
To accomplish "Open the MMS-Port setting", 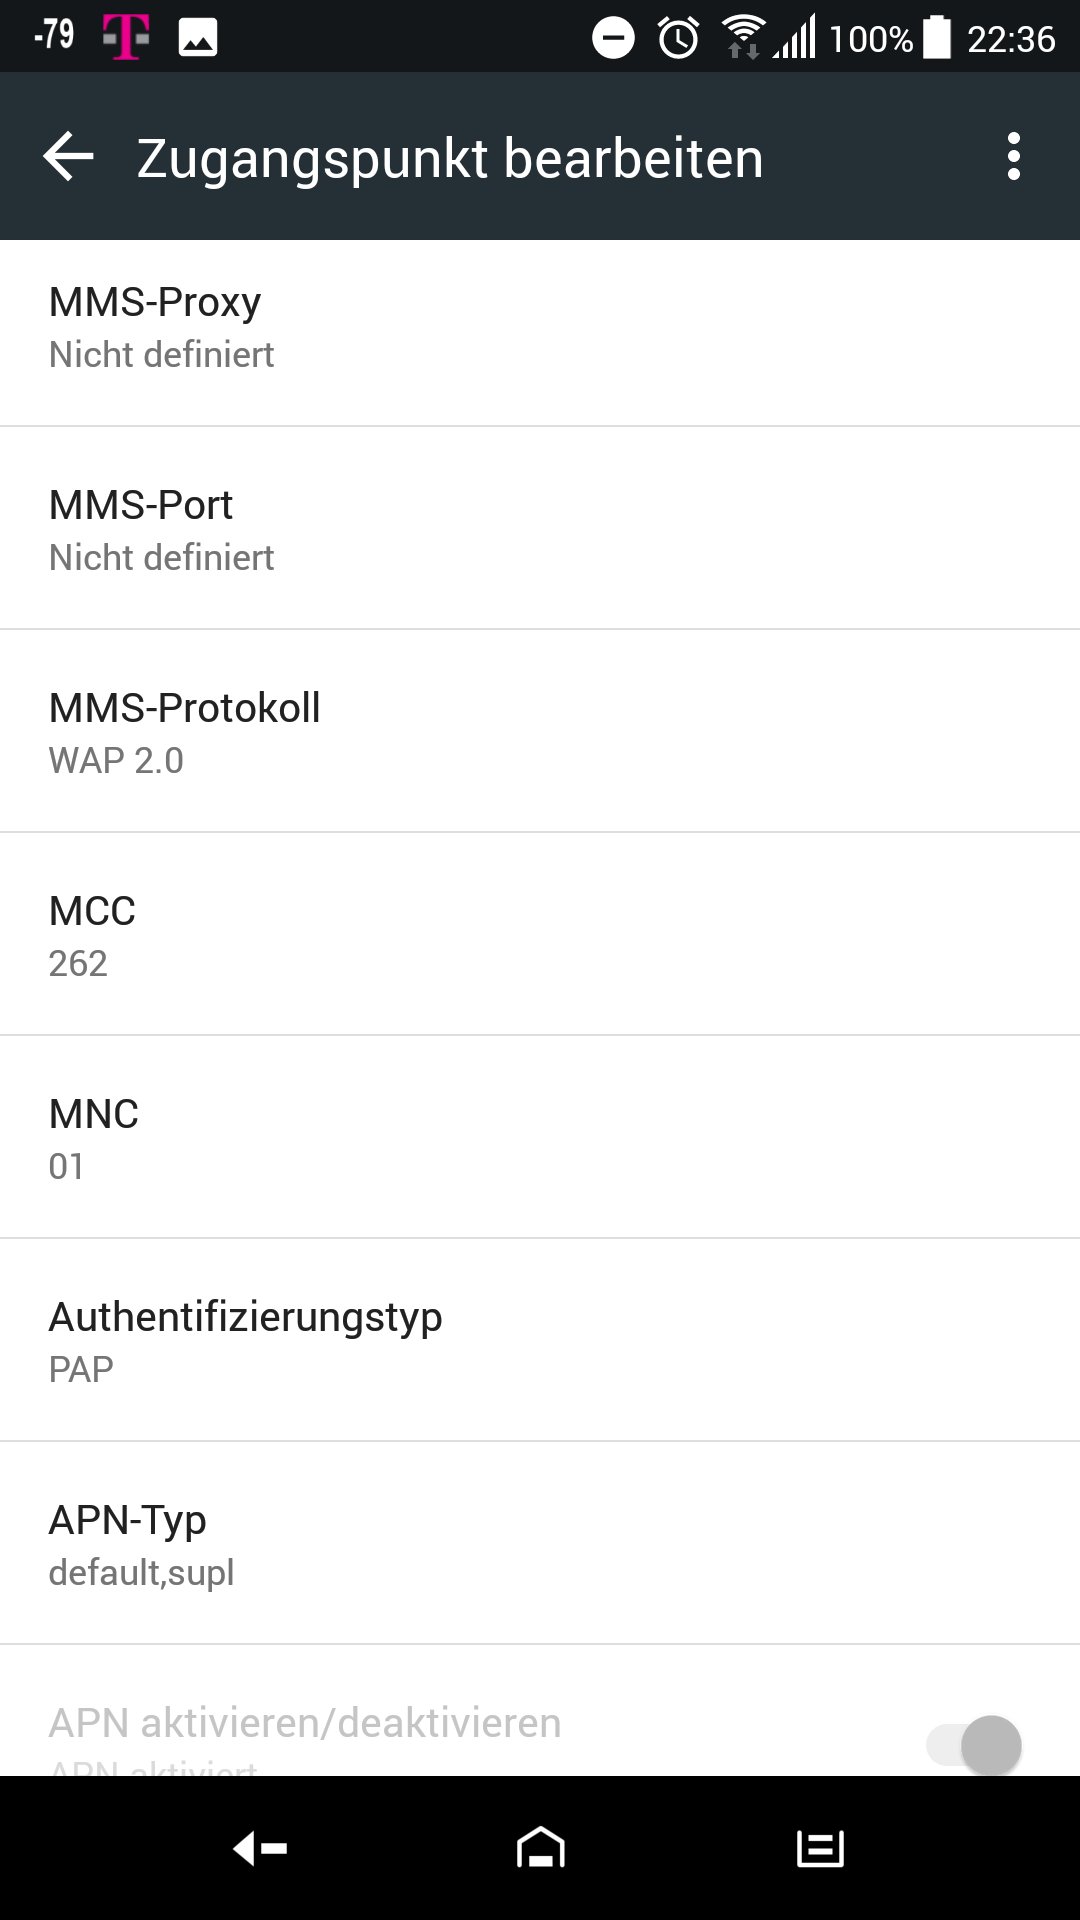I will [x=540, y=530].
